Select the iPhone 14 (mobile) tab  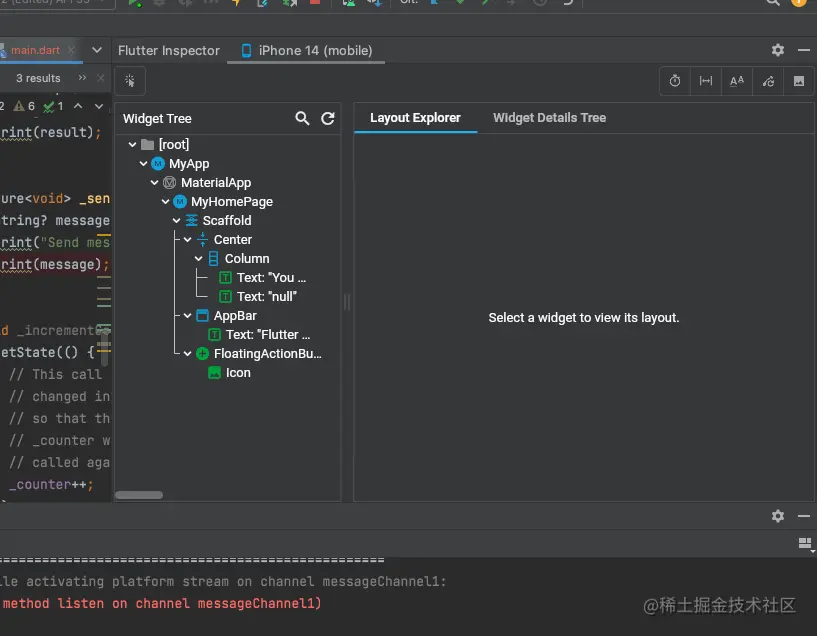(x=306, y=50)
